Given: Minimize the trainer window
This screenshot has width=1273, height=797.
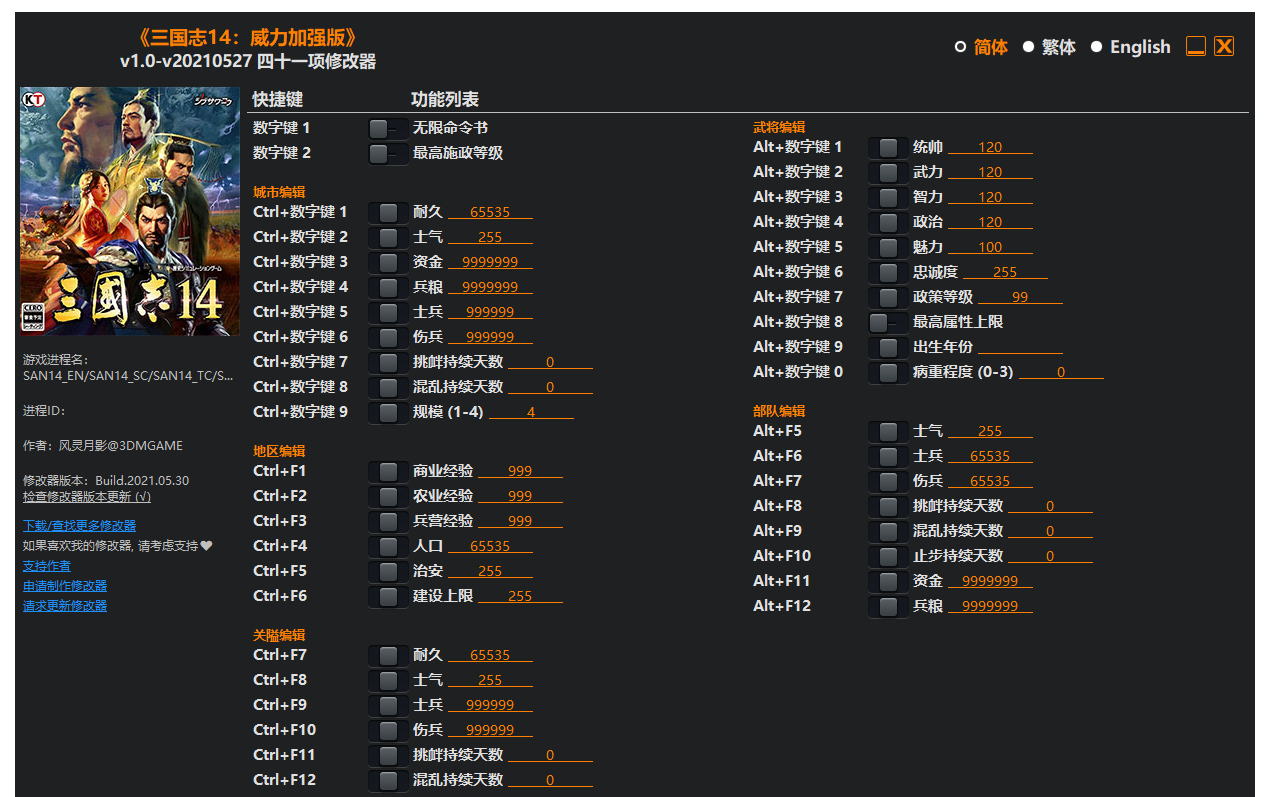Looking at the screenshot, I should 1196,46.
